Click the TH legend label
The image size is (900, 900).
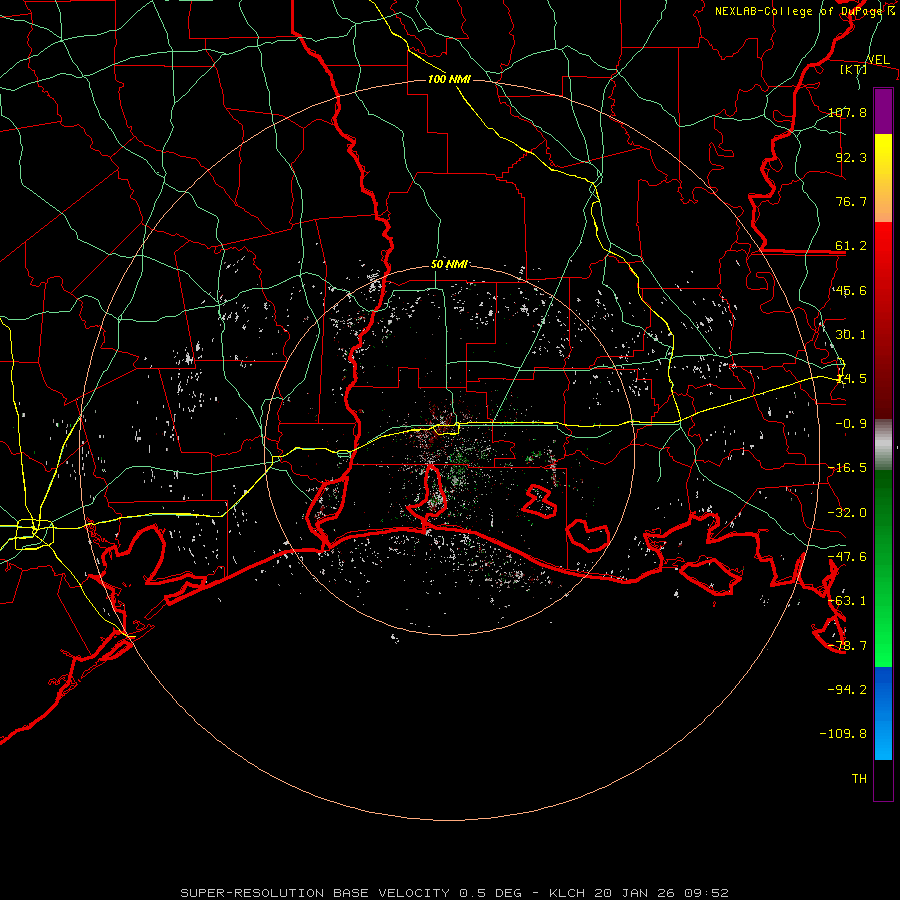[x=859, y=779]
